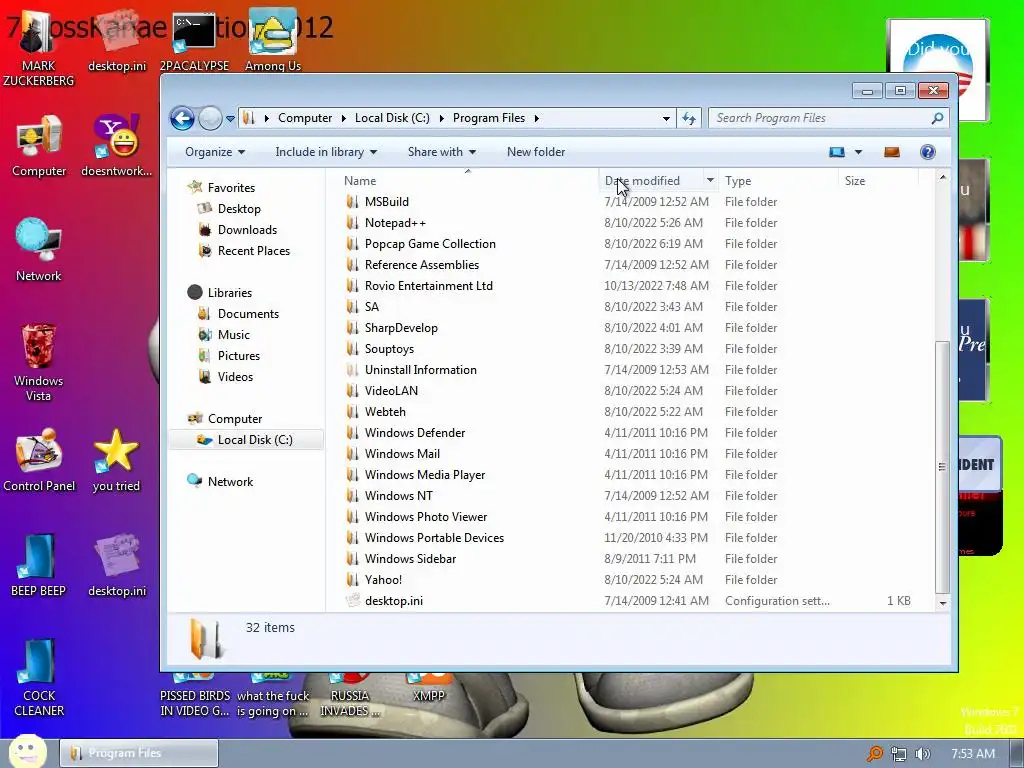Open the Organize menu
The height and width of the screenshot is (768, 1024).
click(215, 152)
